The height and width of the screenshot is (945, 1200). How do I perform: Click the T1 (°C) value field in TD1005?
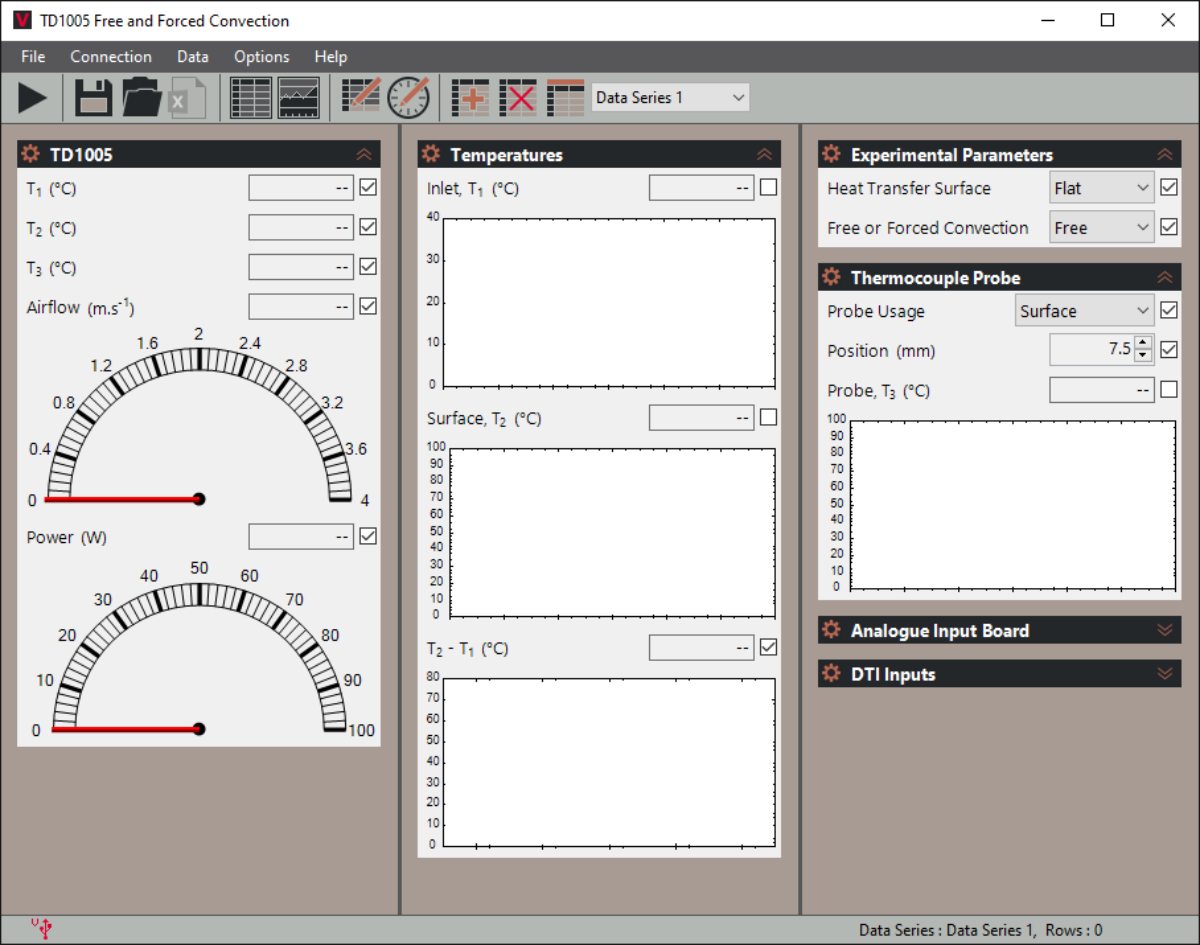click(301, 188)
